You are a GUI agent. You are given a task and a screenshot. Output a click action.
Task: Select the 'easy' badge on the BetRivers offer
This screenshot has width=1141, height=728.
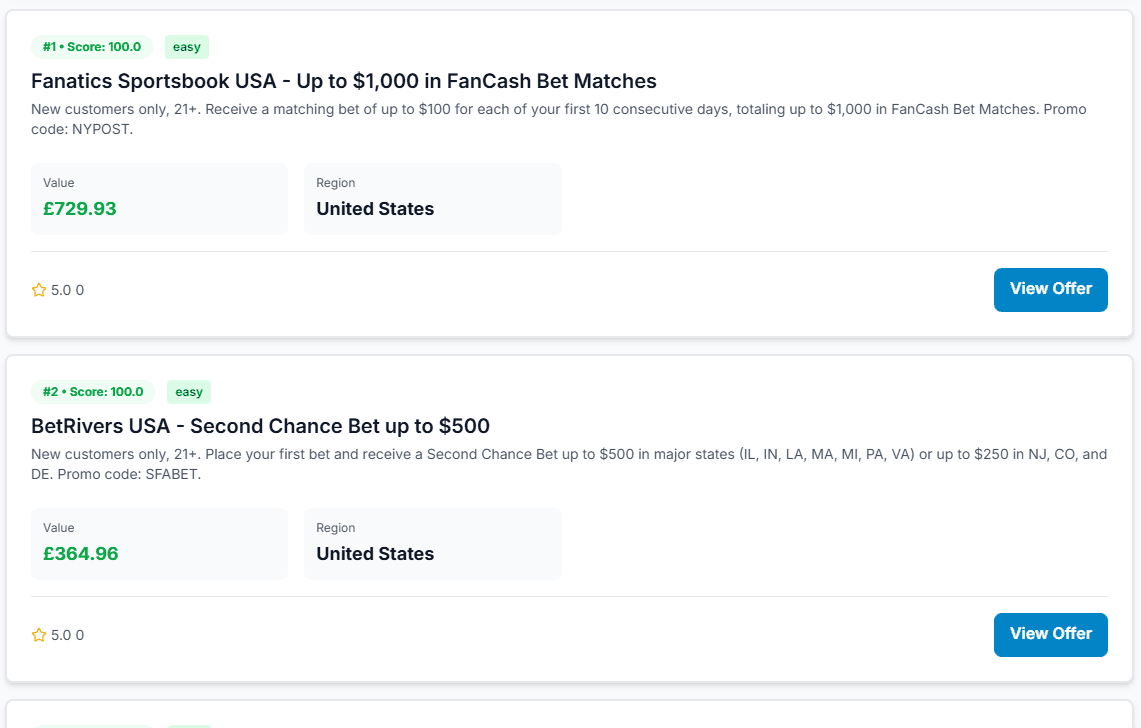coord(188,391)
